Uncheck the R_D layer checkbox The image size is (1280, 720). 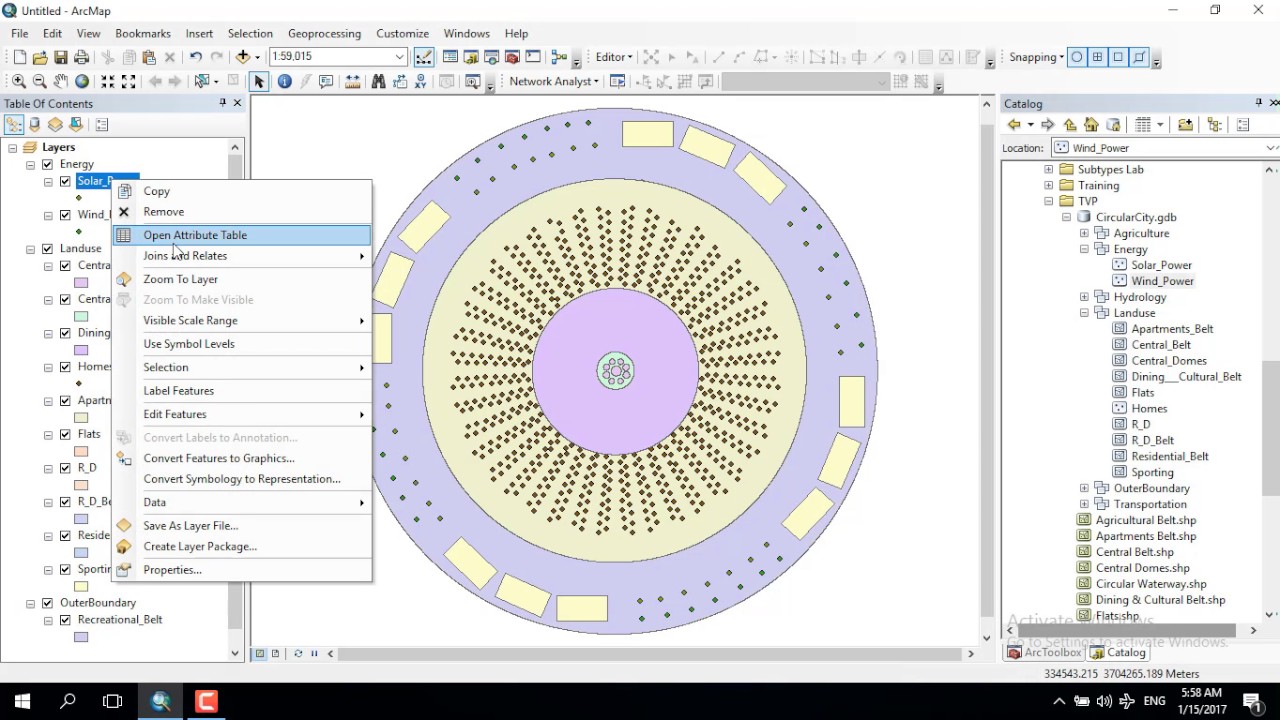65,468
